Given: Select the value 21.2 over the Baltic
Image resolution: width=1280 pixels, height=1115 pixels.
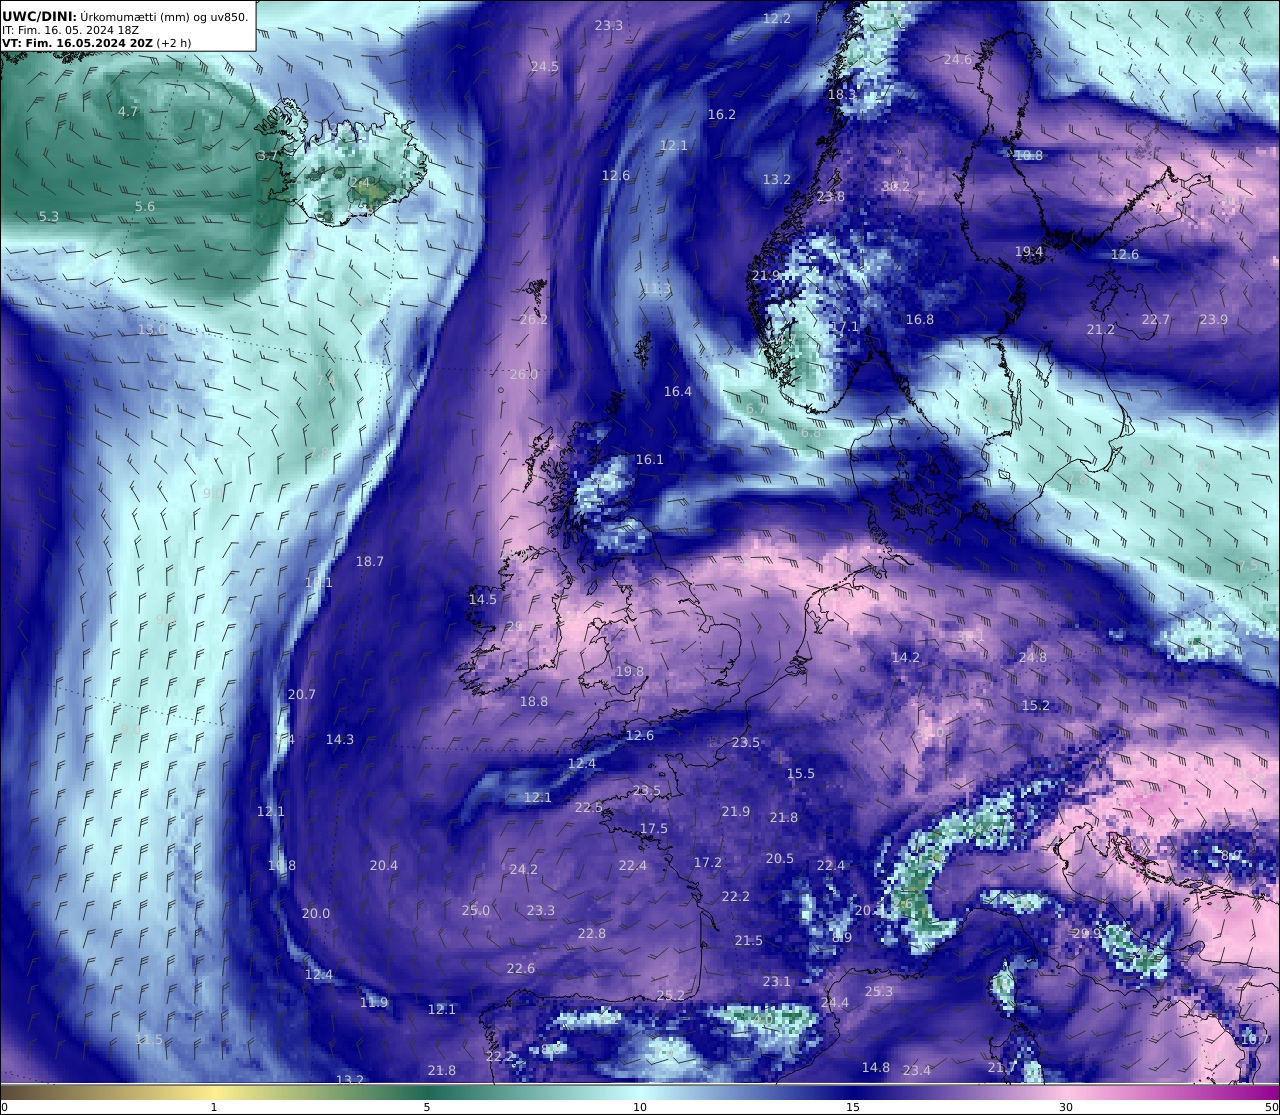Looking at the screenshot, I should 1101,329.
